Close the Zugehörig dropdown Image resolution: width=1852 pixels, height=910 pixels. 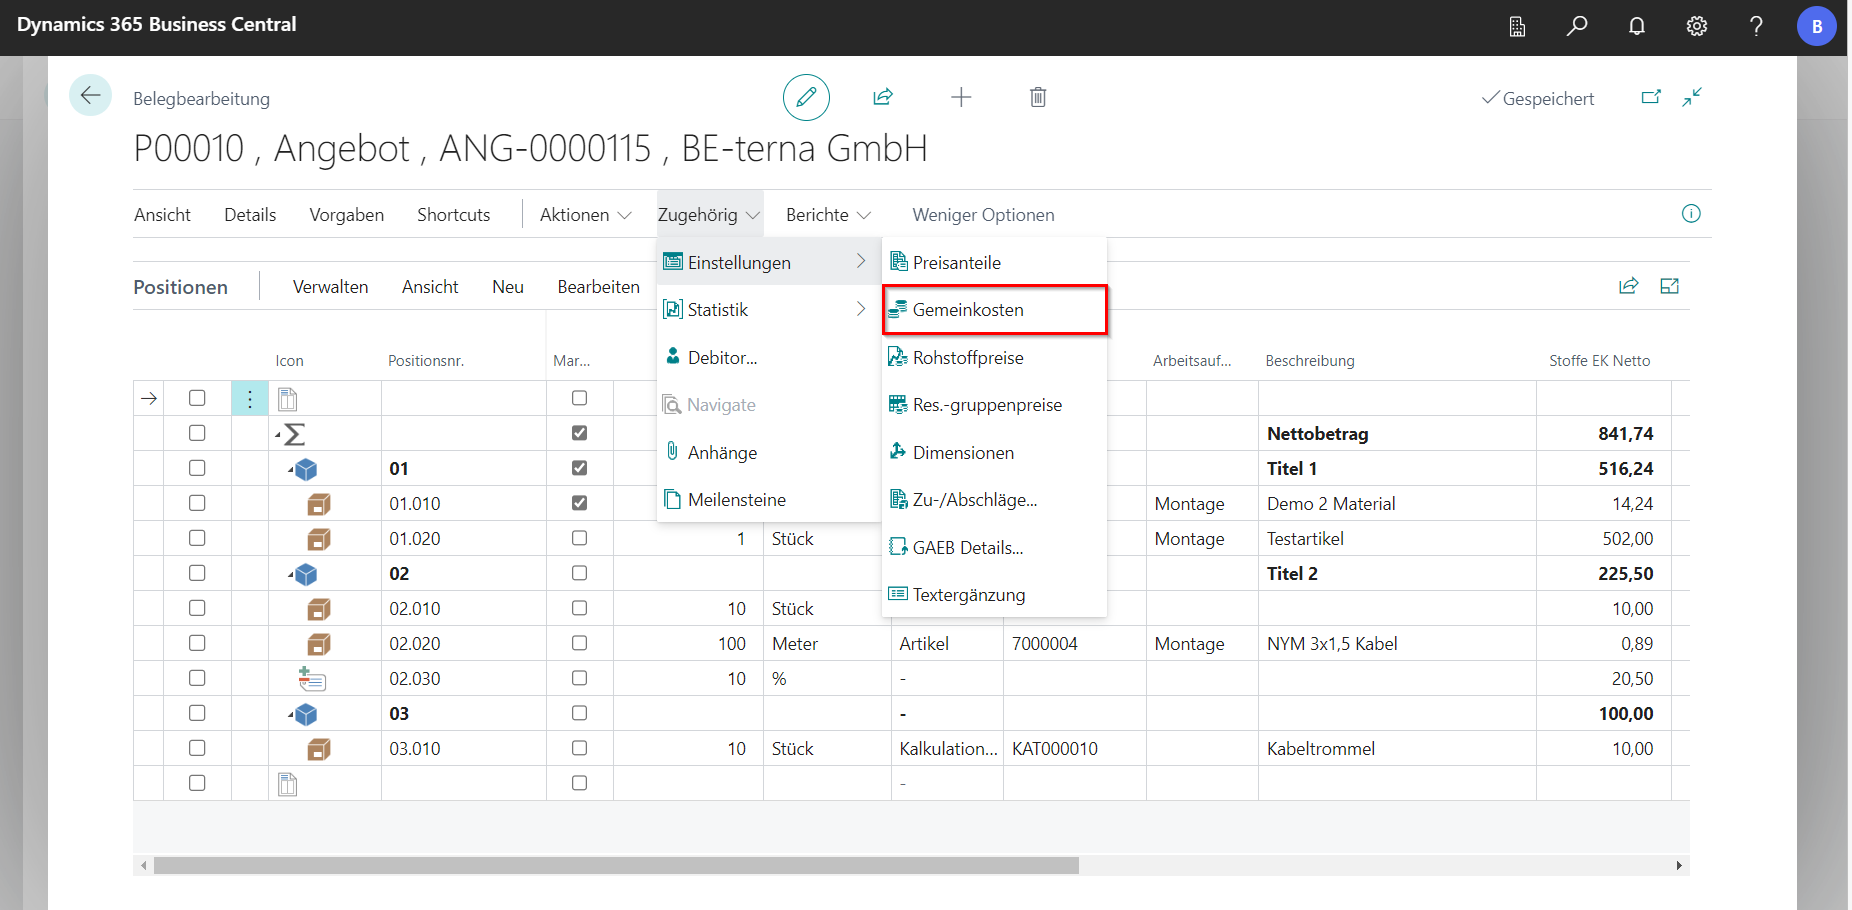click(x=709, y=215)
